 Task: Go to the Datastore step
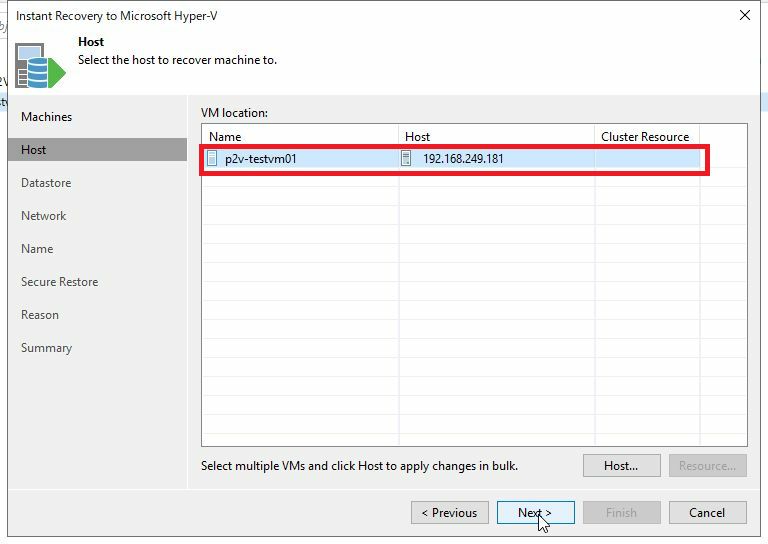pos(46,183)
